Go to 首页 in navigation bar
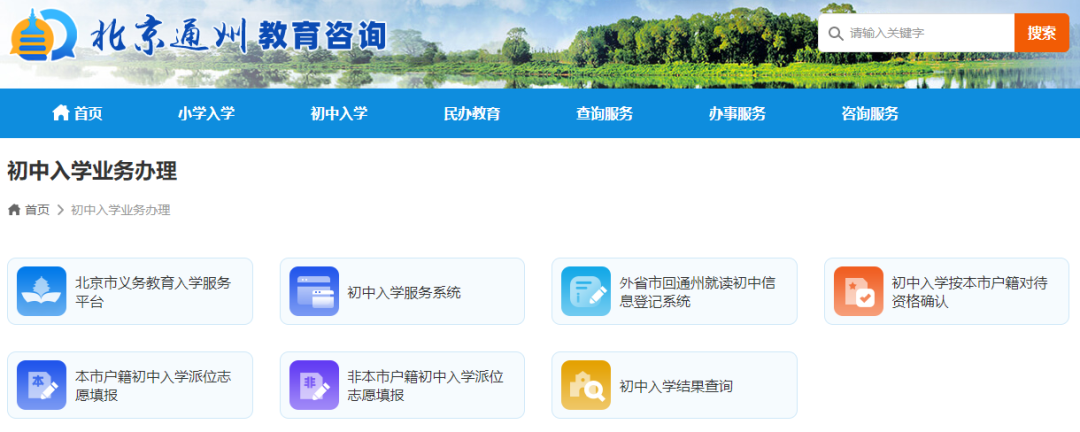The height and width of the screenshot is (432, 1080). pos(77,114)
